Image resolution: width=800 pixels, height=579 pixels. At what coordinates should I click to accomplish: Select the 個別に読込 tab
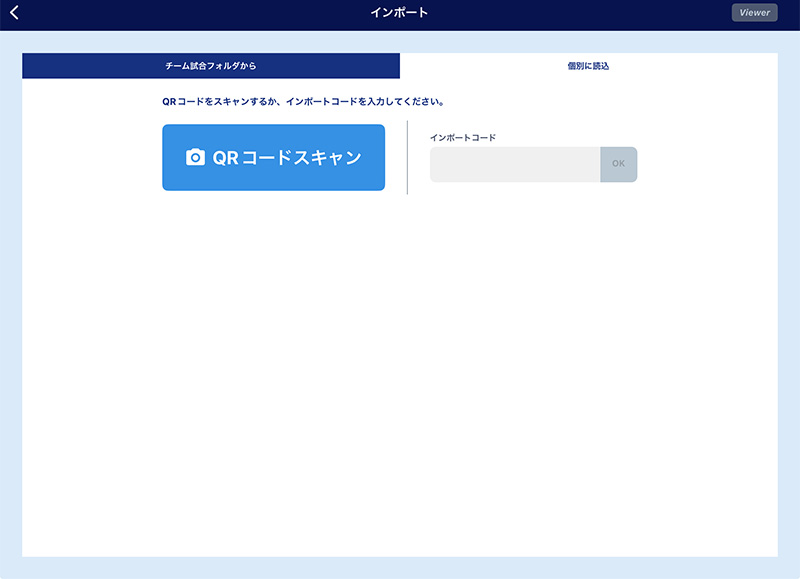tap(588, 66)
